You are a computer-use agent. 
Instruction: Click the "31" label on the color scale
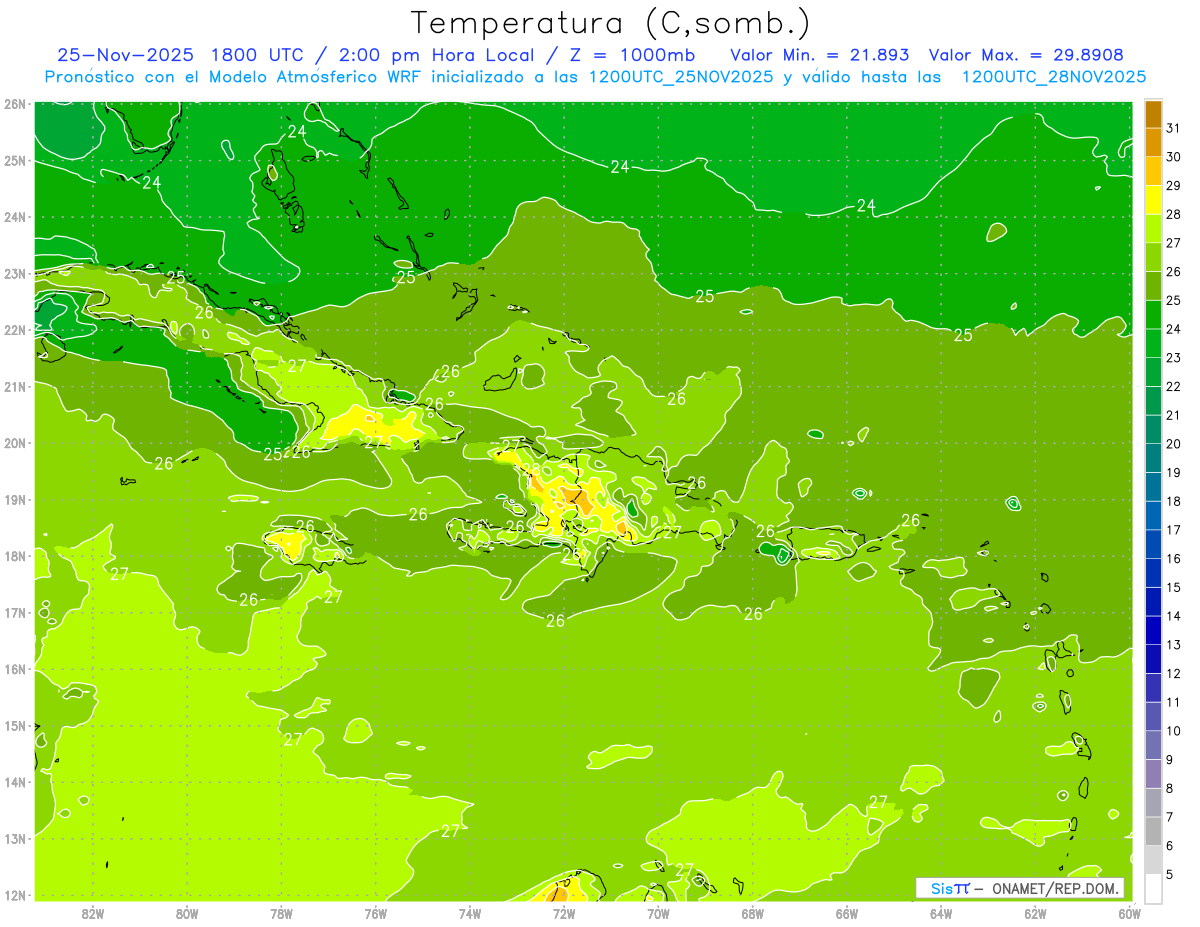click(1173, 129)
